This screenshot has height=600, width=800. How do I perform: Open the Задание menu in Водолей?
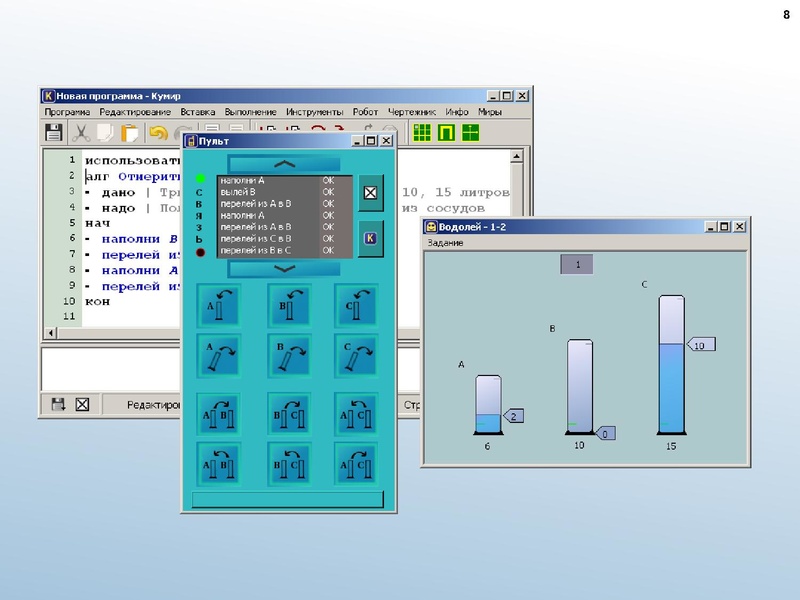coord(445,243)
